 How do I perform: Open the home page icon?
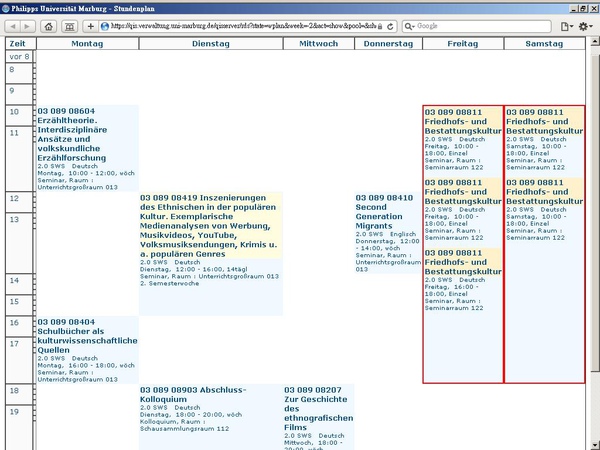coord(49,26)
